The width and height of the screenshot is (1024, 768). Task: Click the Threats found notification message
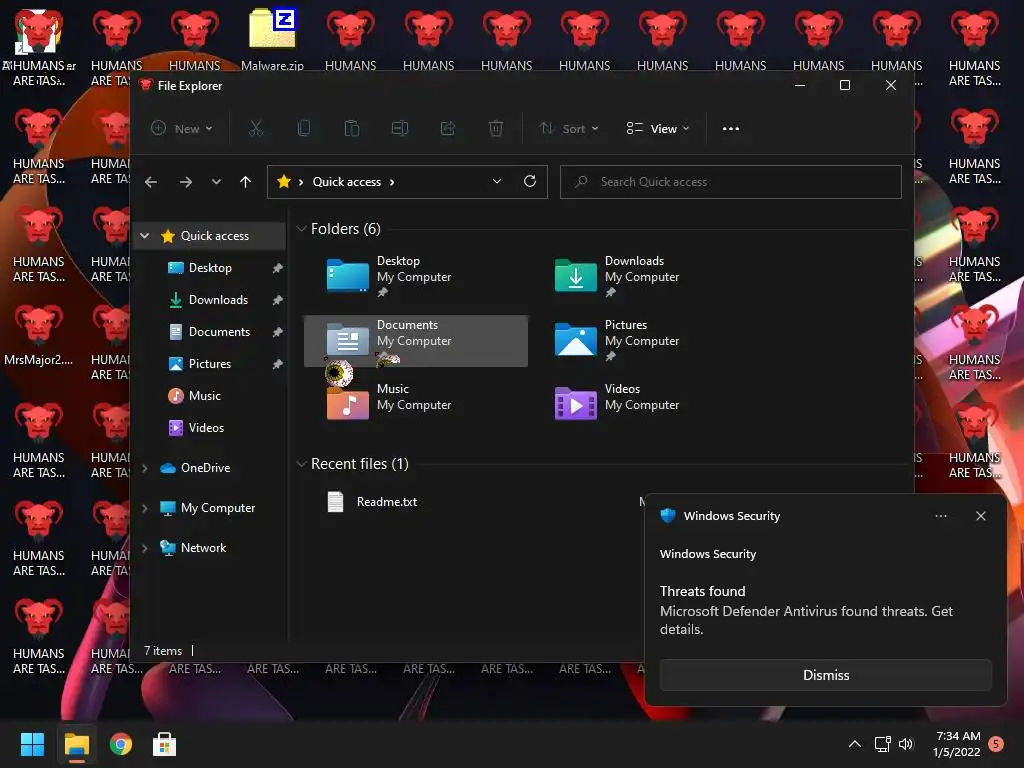click(806, 611)
